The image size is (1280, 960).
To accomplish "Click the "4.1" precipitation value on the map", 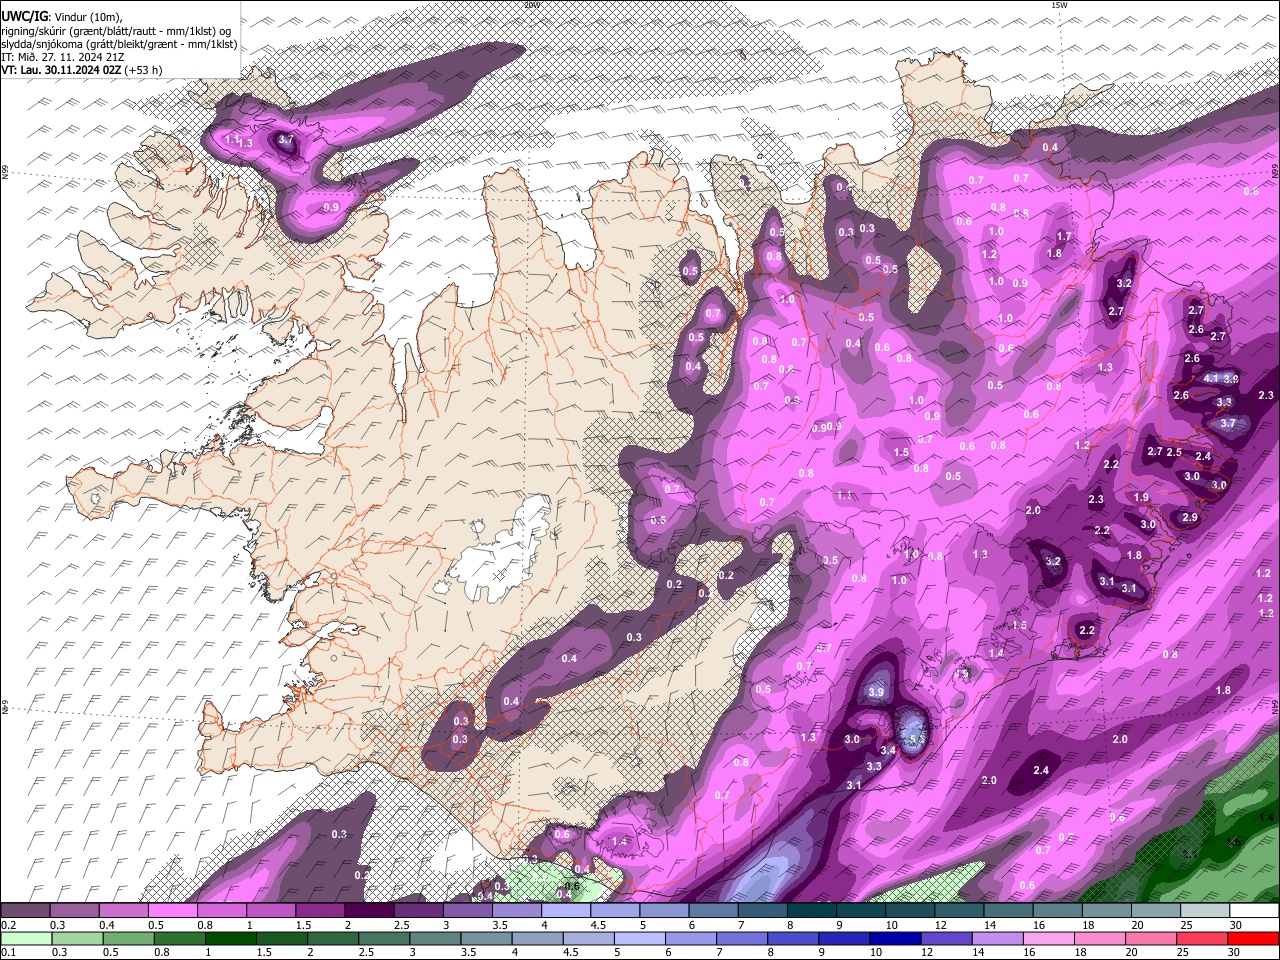I will click(1211, 378).
